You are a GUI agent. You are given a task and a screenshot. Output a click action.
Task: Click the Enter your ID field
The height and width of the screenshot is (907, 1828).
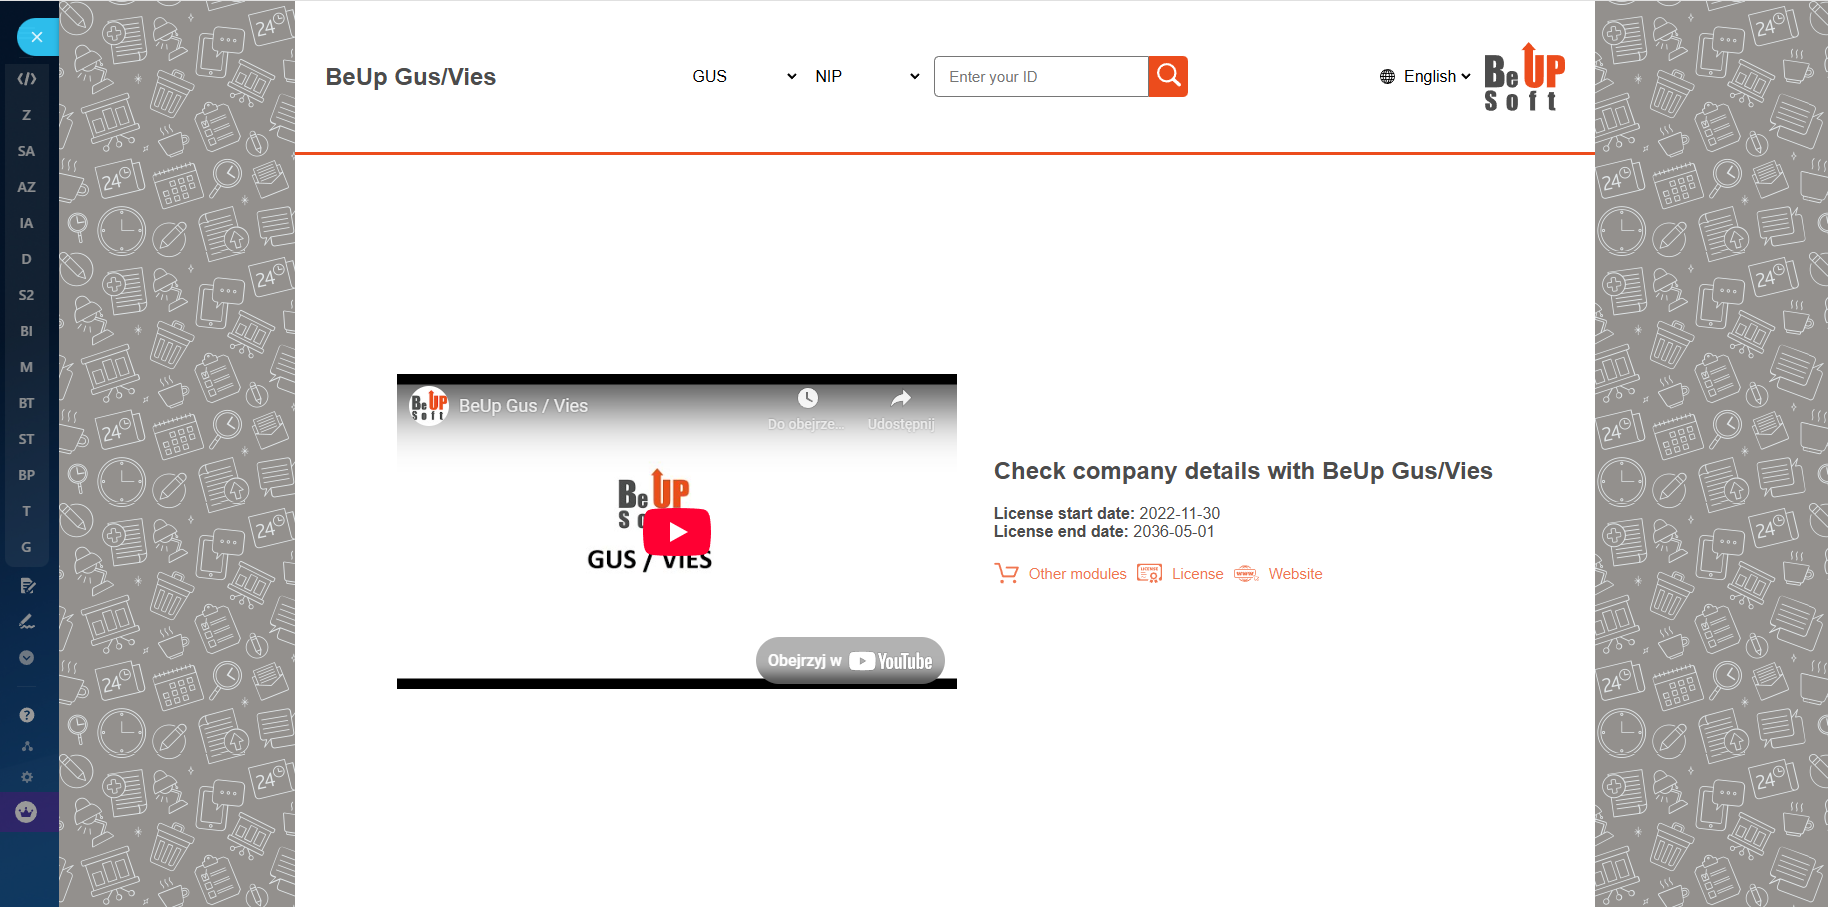[x=1041, y=76]
